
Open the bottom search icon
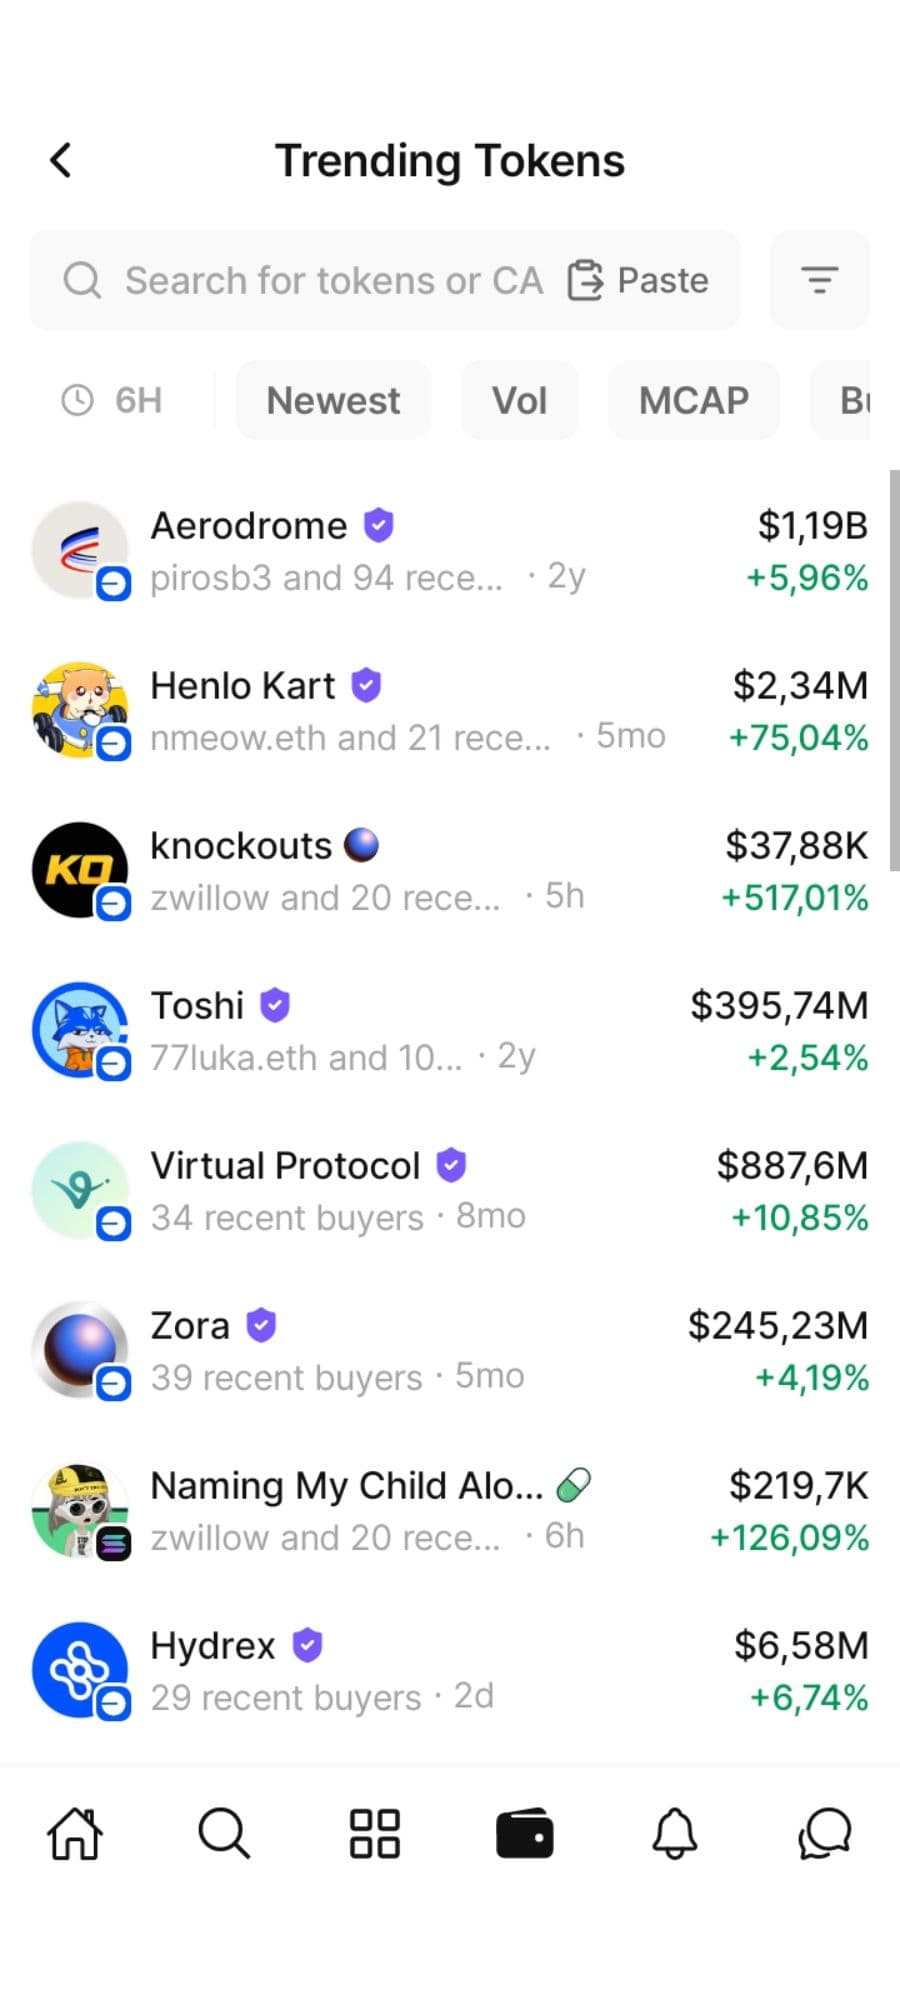click(x=224, y=1834)
